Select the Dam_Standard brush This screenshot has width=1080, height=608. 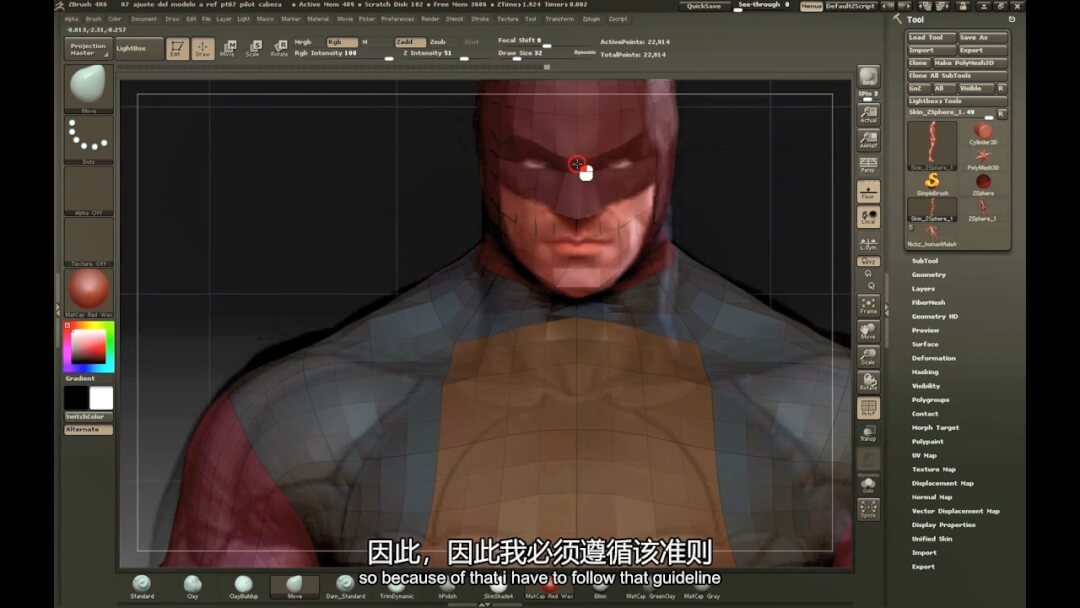[345, 587]
